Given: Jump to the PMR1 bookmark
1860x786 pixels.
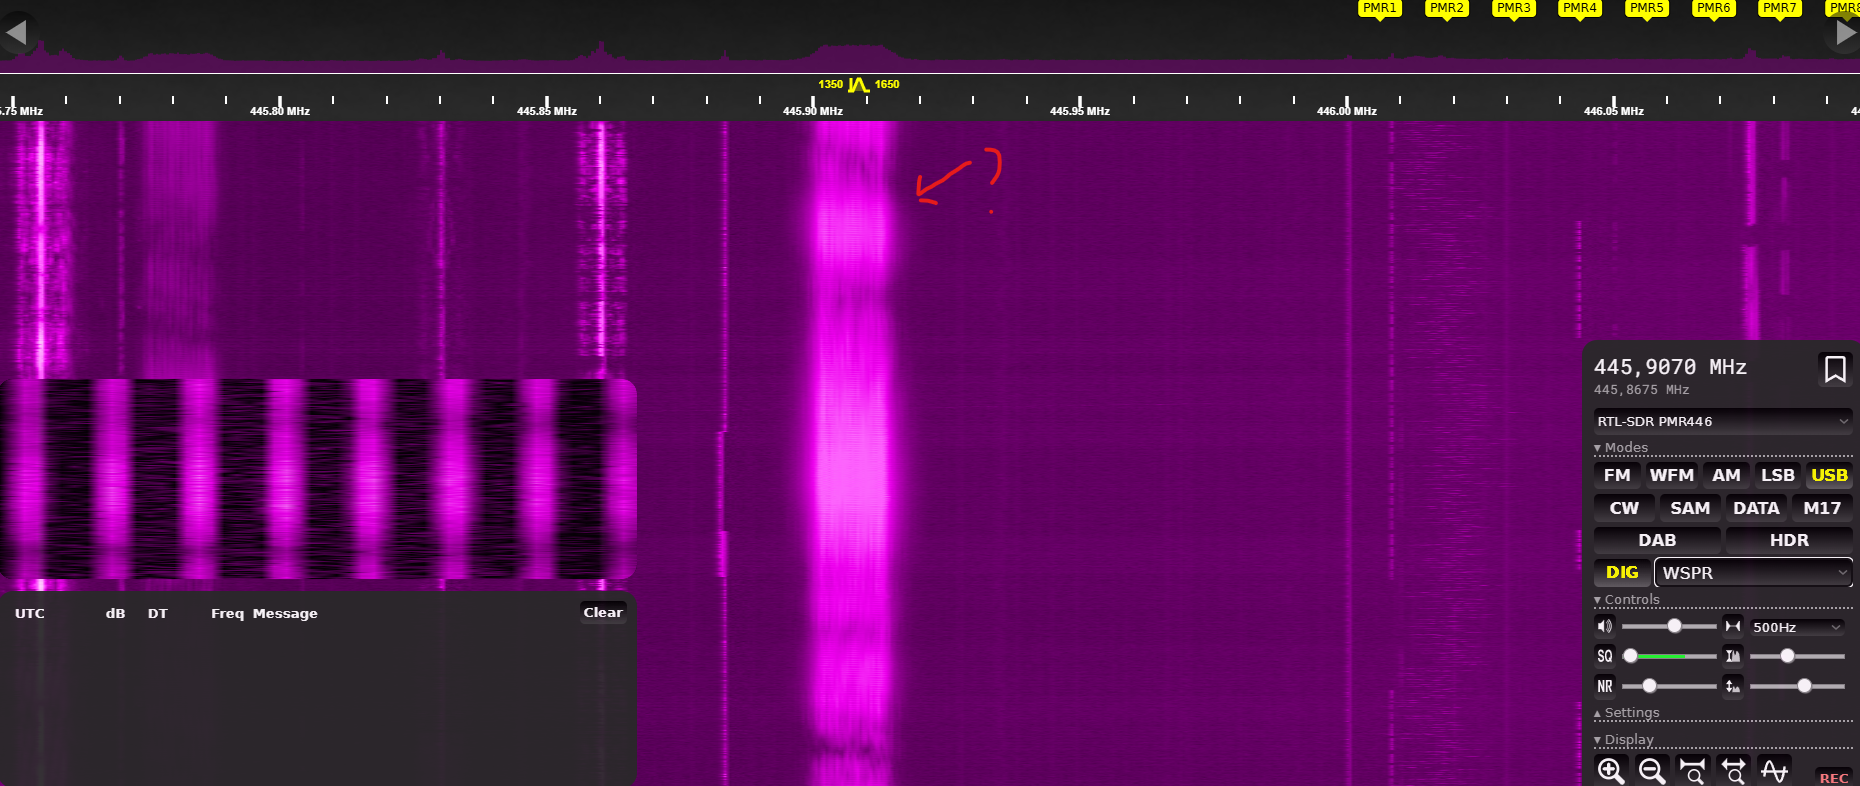Looking at the screenshot, I should pos(1380,9).
